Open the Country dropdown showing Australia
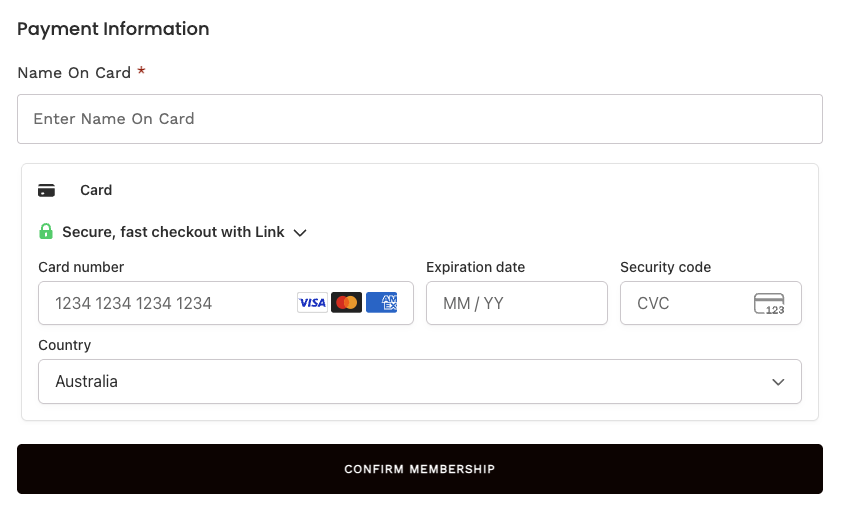 tap(419, 382)
